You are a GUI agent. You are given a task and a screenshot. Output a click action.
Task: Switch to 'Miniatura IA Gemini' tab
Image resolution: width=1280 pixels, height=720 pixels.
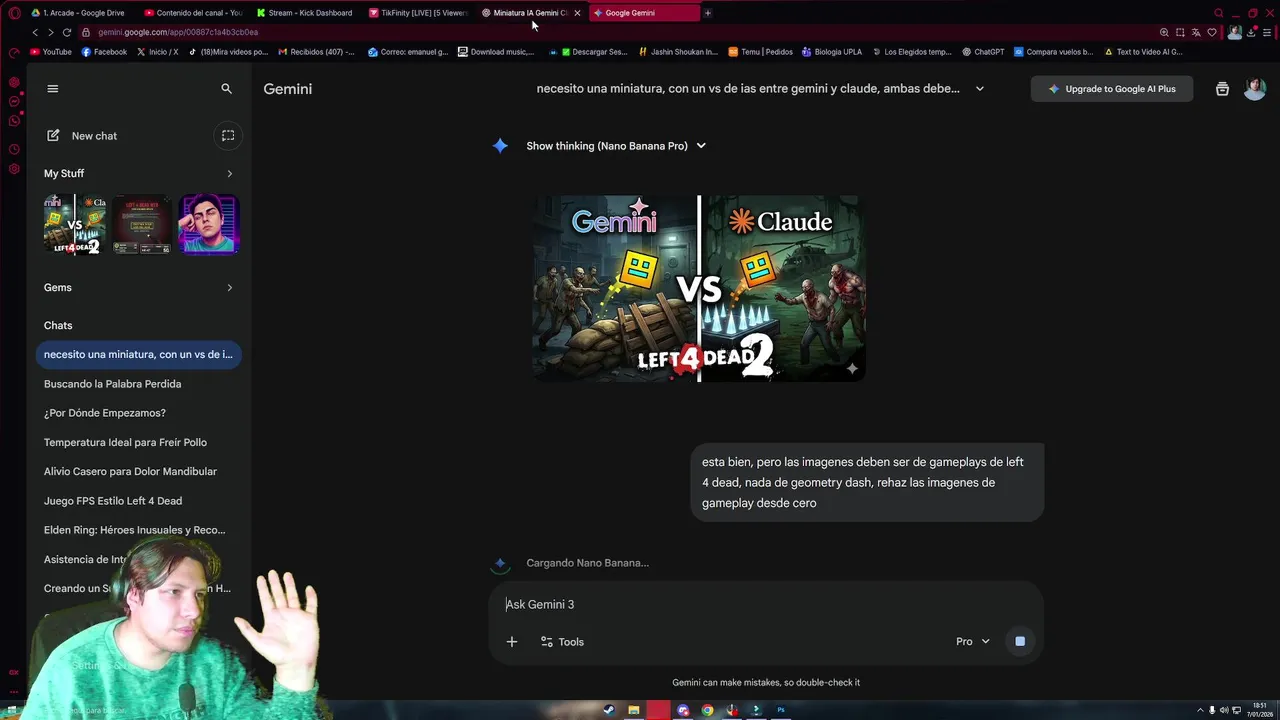point(523,13)
